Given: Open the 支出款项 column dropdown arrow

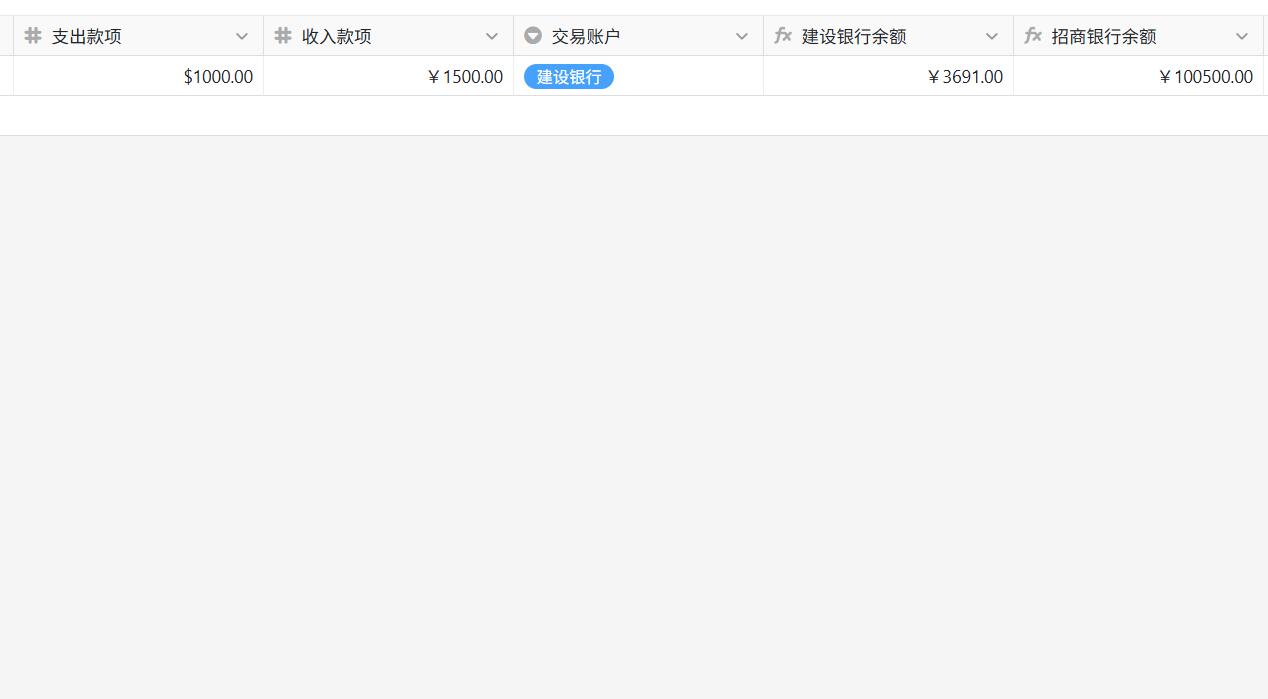Looking at the screenshot, I should click(242, 36).
